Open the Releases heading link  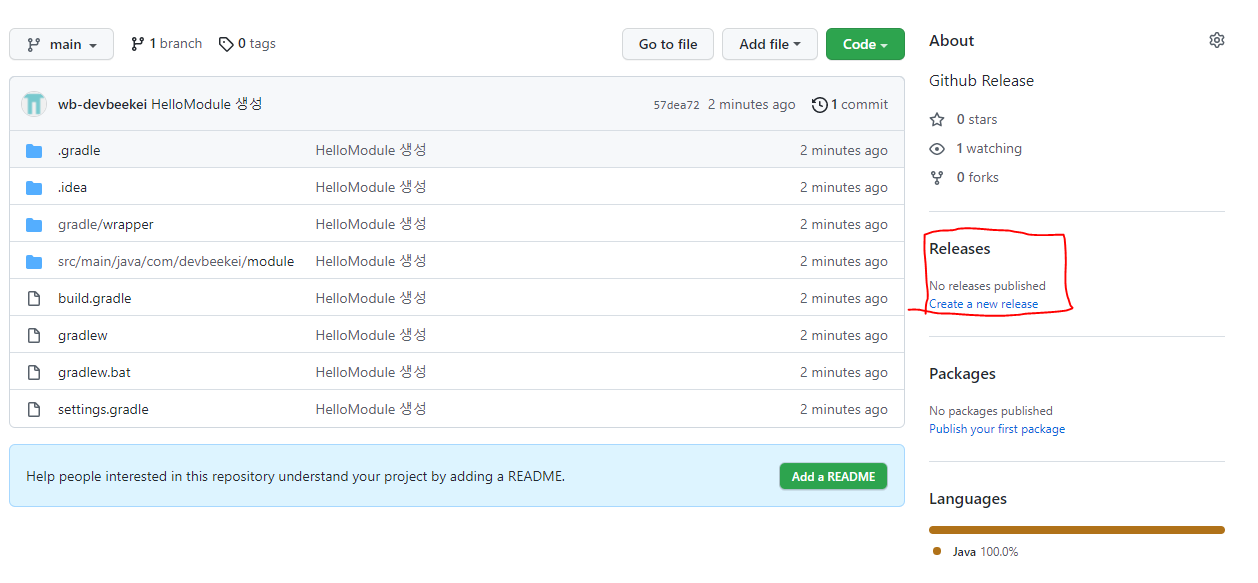(959, 248)
